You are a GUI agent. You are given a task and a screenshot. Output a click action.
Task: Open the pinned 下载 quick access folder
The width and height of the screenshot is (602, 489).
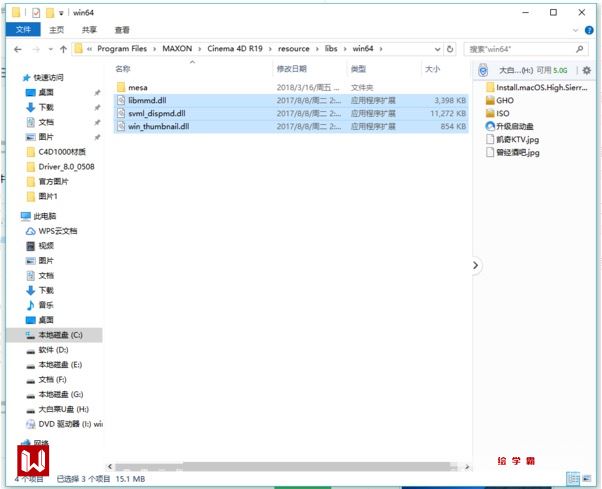pos(40,107)
